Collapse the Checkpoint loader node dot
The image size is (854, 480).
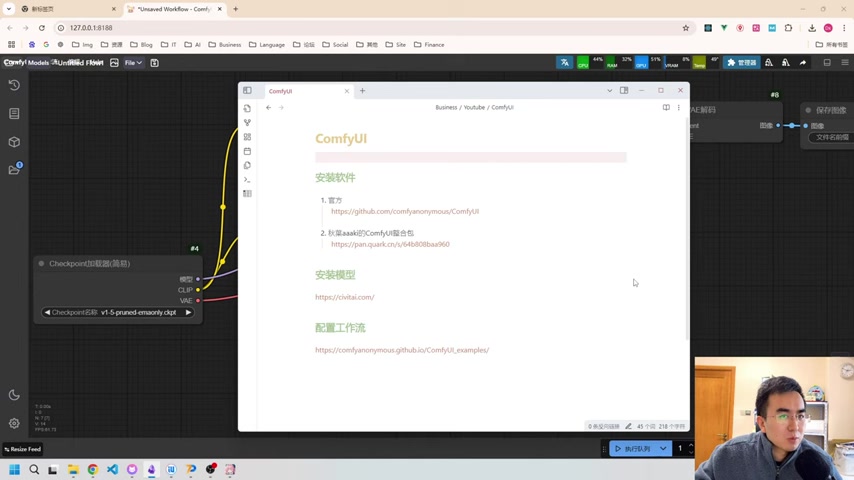click(41, 264)
